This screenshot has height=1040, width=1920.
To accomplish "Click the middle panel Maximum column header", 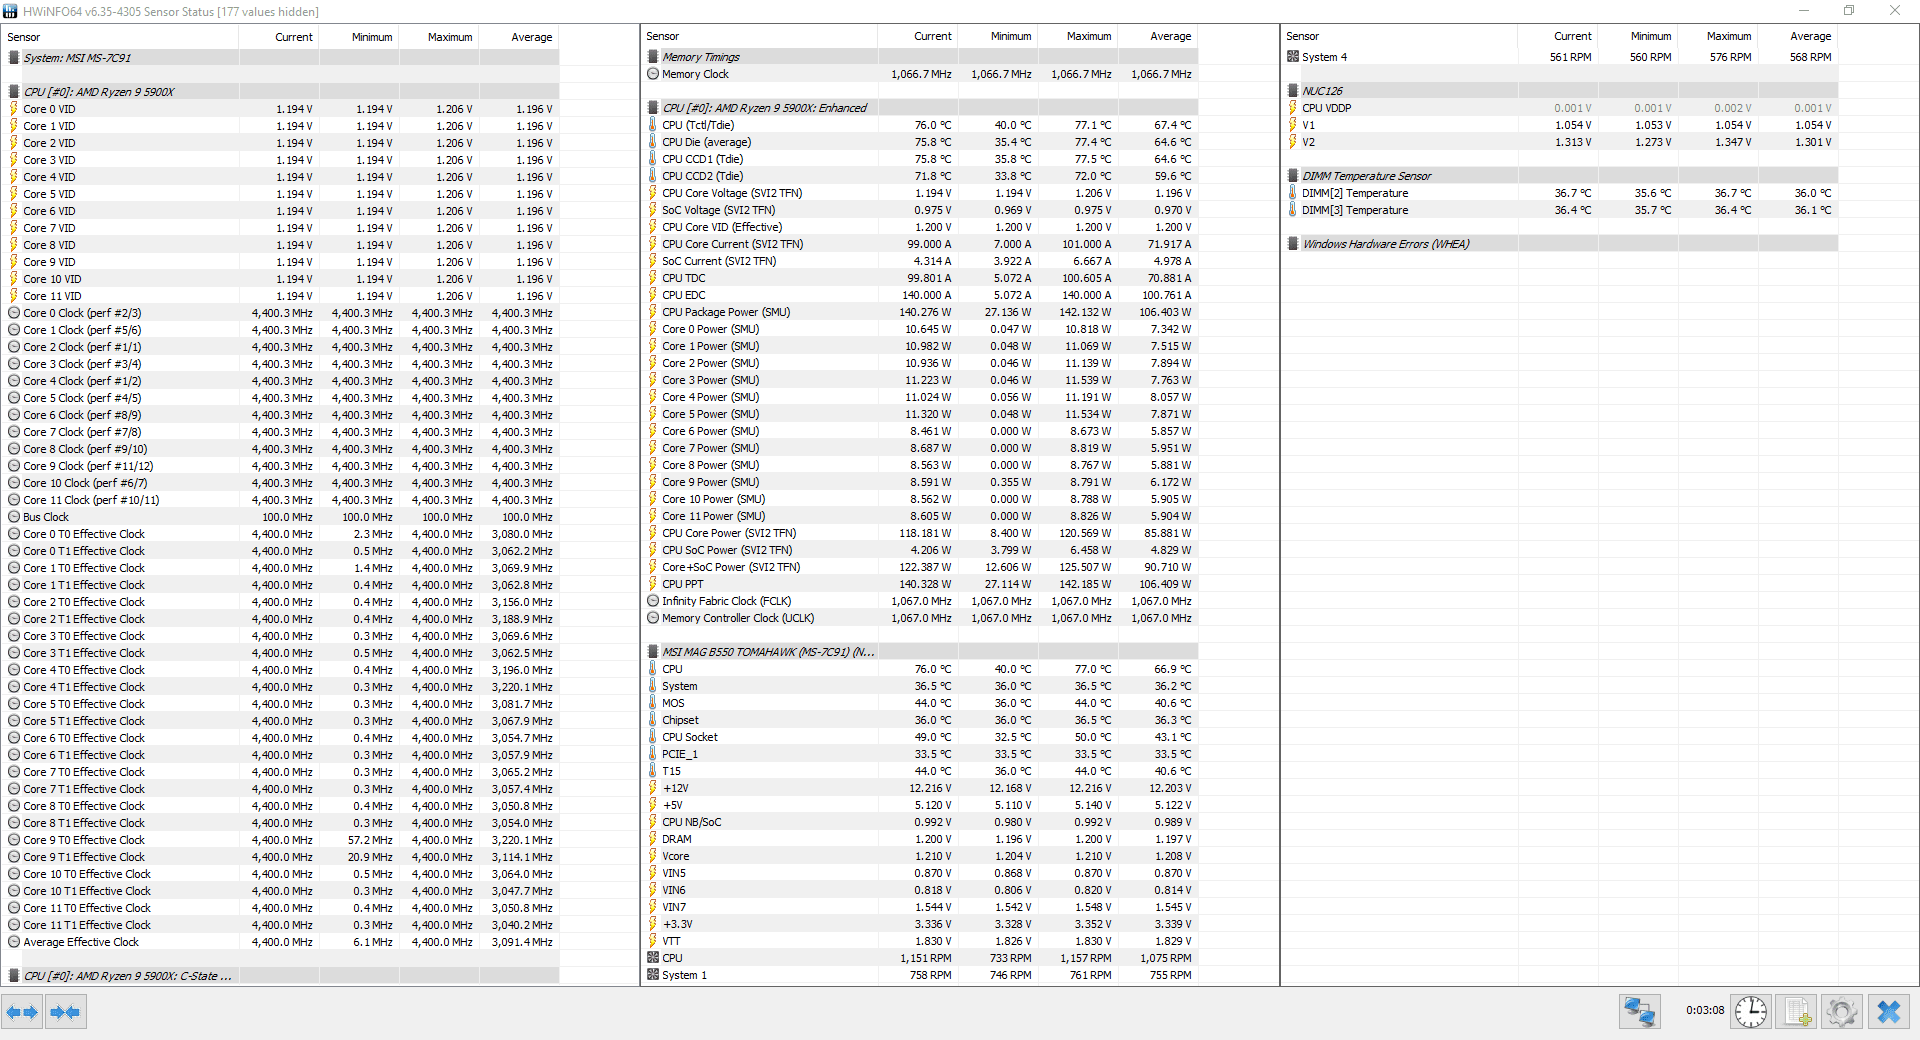I will click(1077, 36).
